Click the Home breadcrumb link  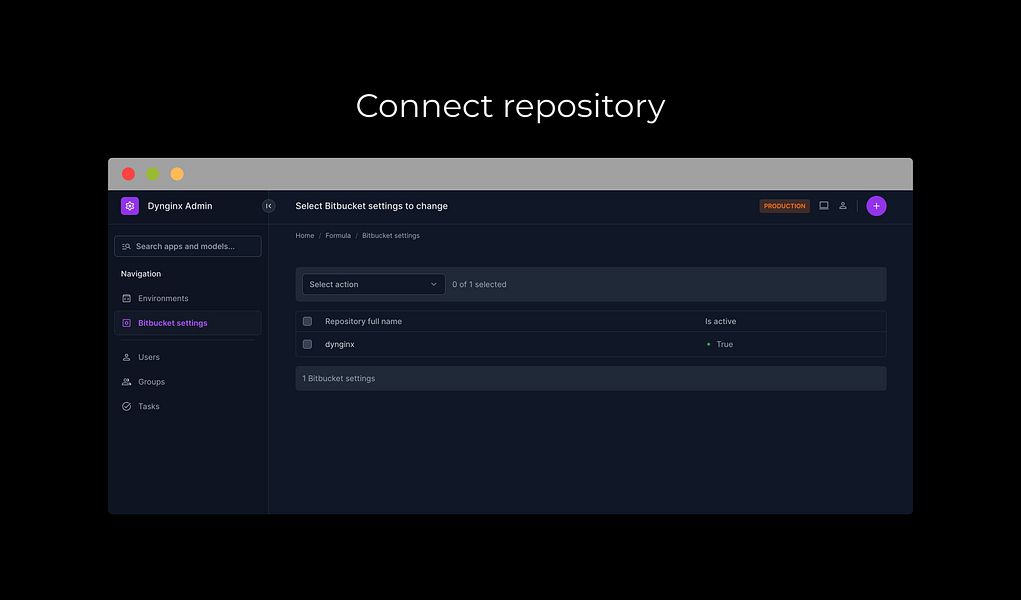305,236
